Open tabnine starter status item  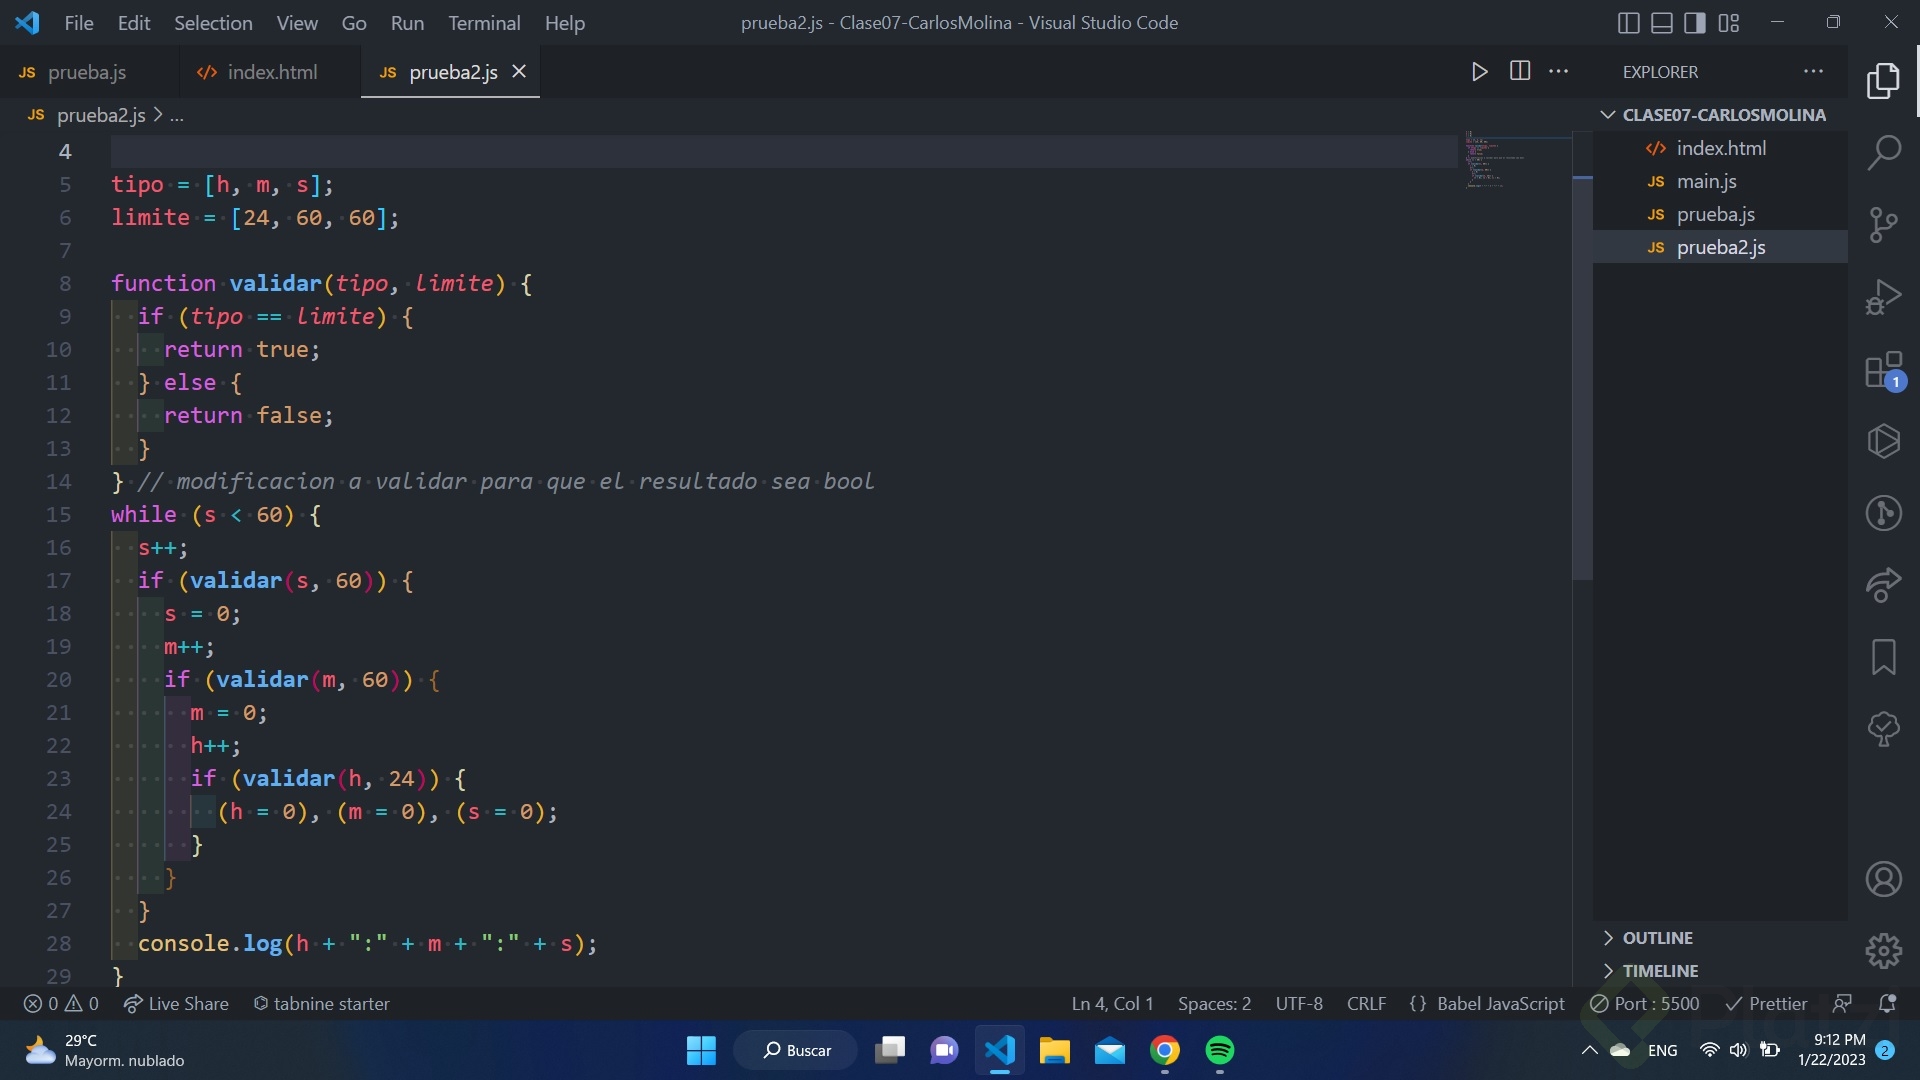[x=321, y=1004]
